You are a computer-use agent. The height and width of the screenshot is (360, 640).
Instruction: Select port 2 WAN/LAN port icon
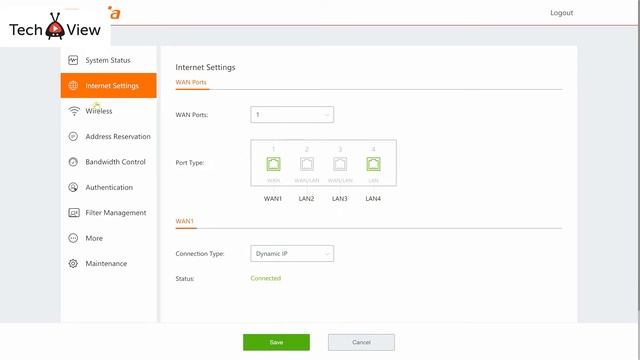point(307,164)
